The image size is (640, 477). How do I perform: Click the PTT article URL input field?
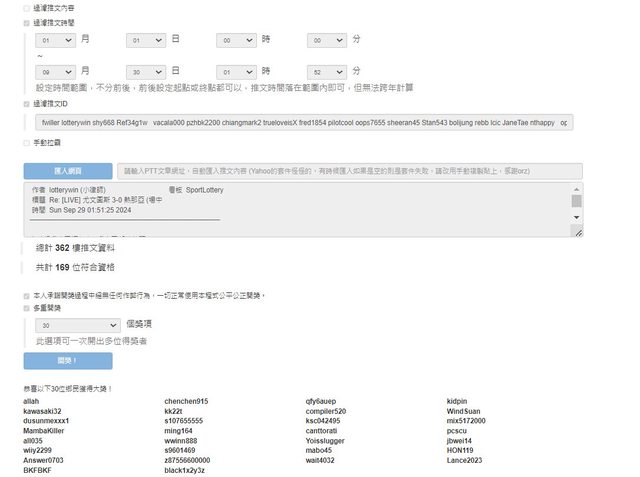(x=348, y=171)
